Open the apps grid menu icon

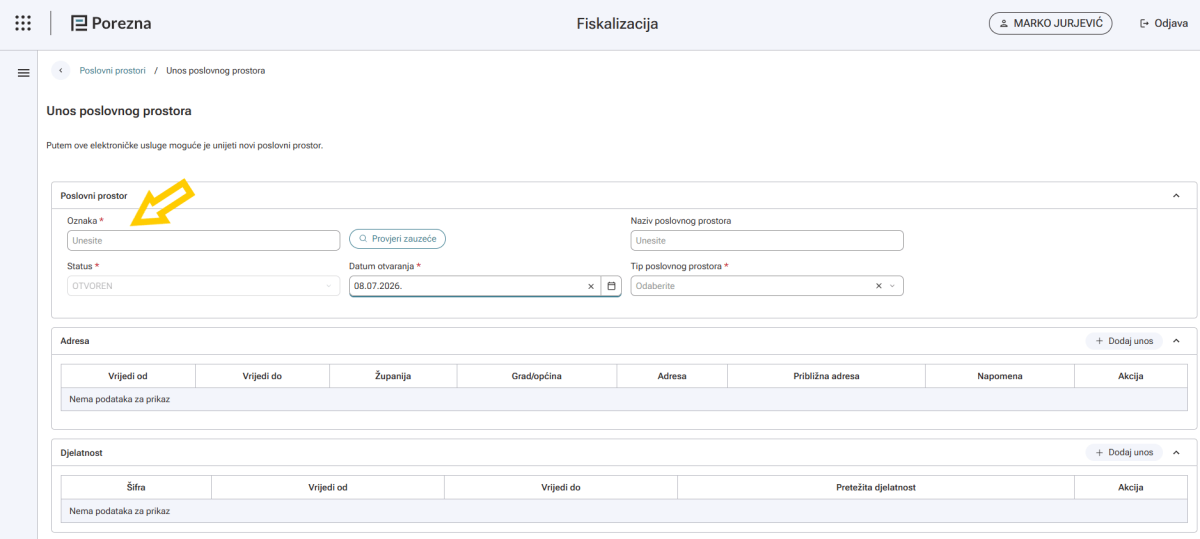[x=23, y=23]
